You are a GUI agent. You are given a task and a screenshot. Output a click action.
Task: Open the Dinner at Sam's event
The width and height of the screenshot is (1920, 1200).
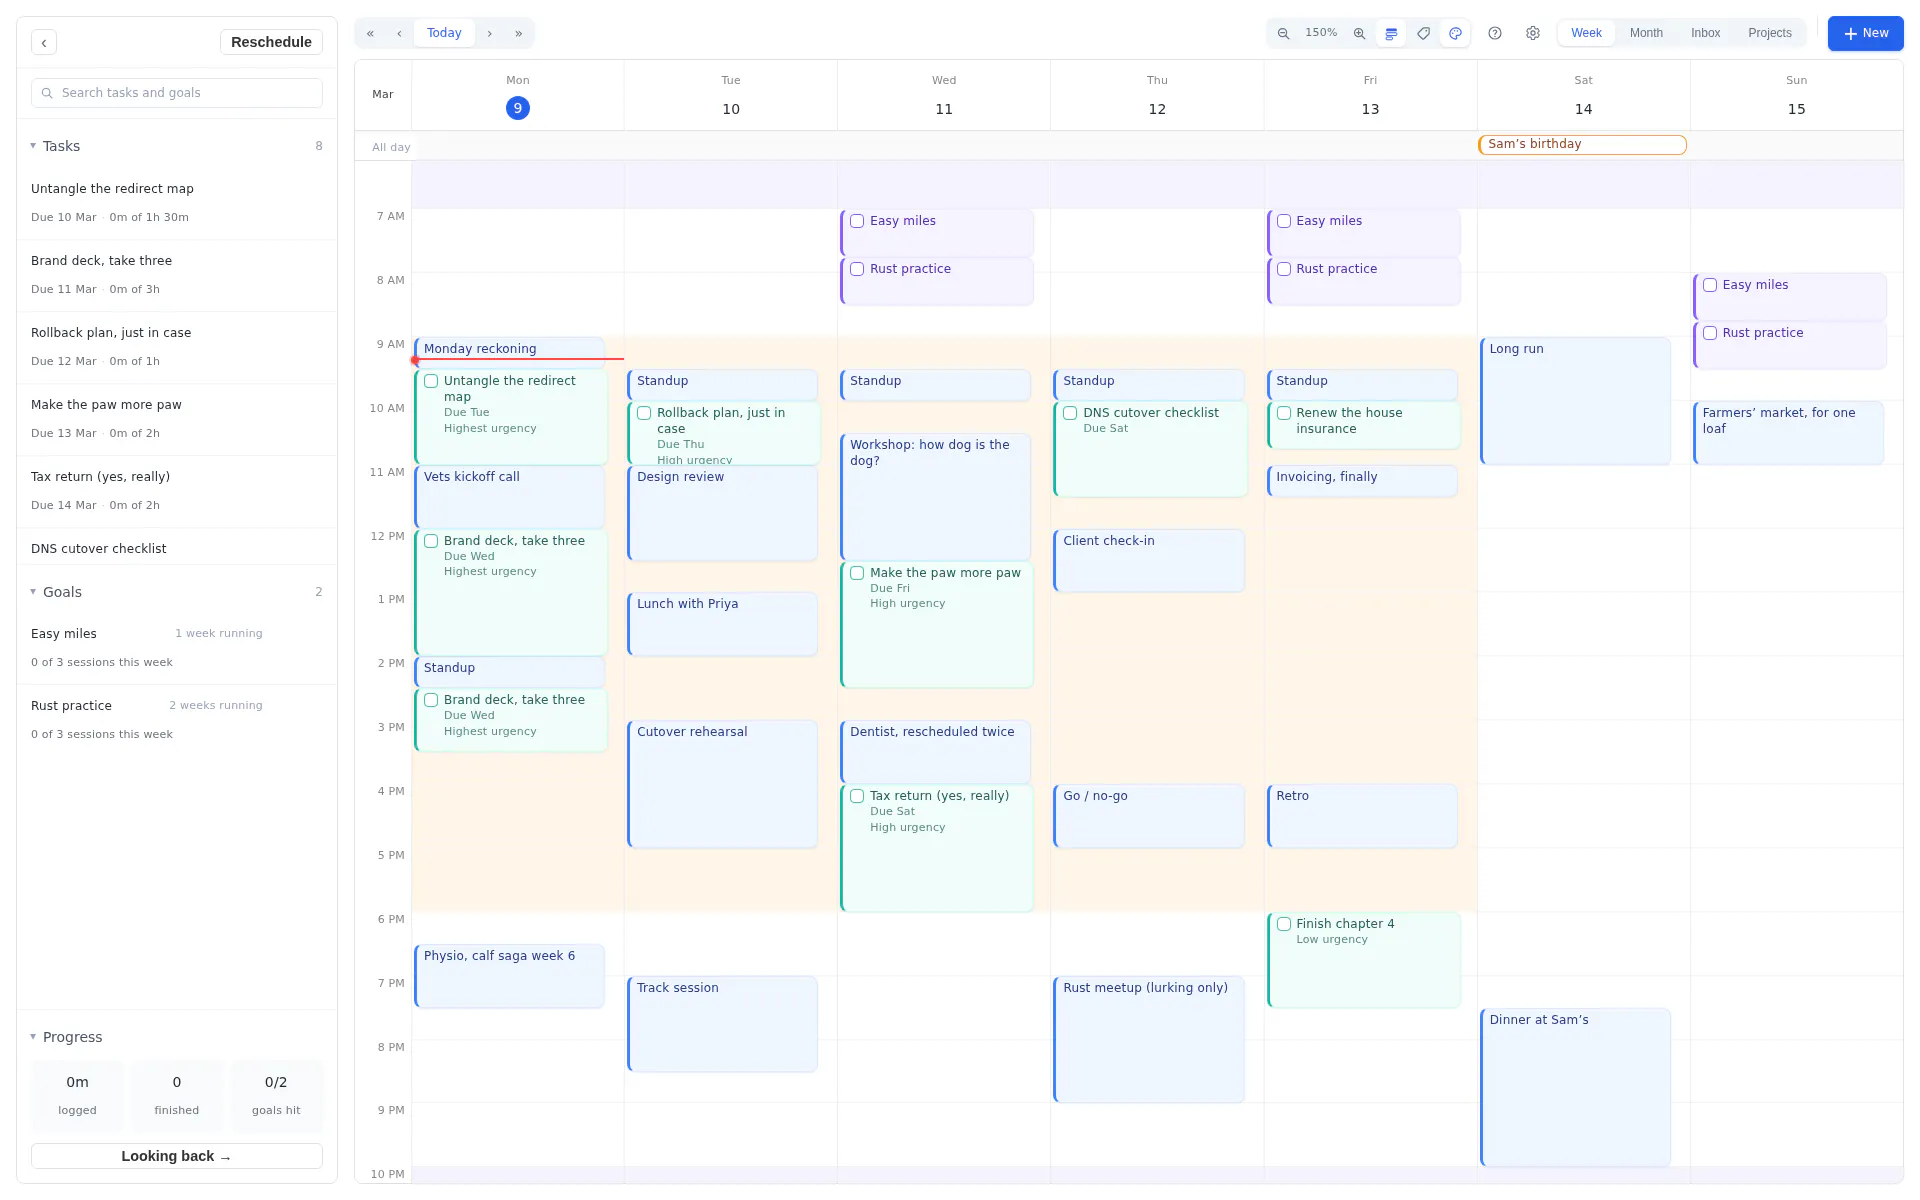coord(1575,1087)
